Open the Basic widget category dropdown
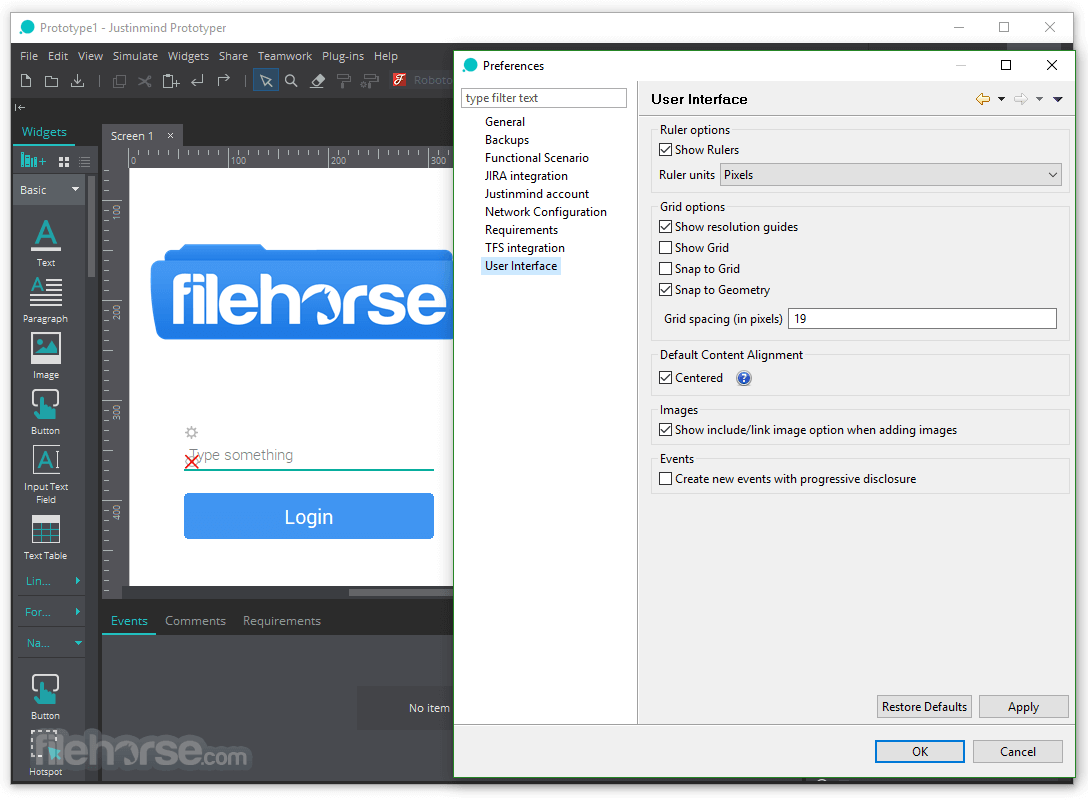The height and width of the screenshot is (801, 1088). (x=49, y=189)
